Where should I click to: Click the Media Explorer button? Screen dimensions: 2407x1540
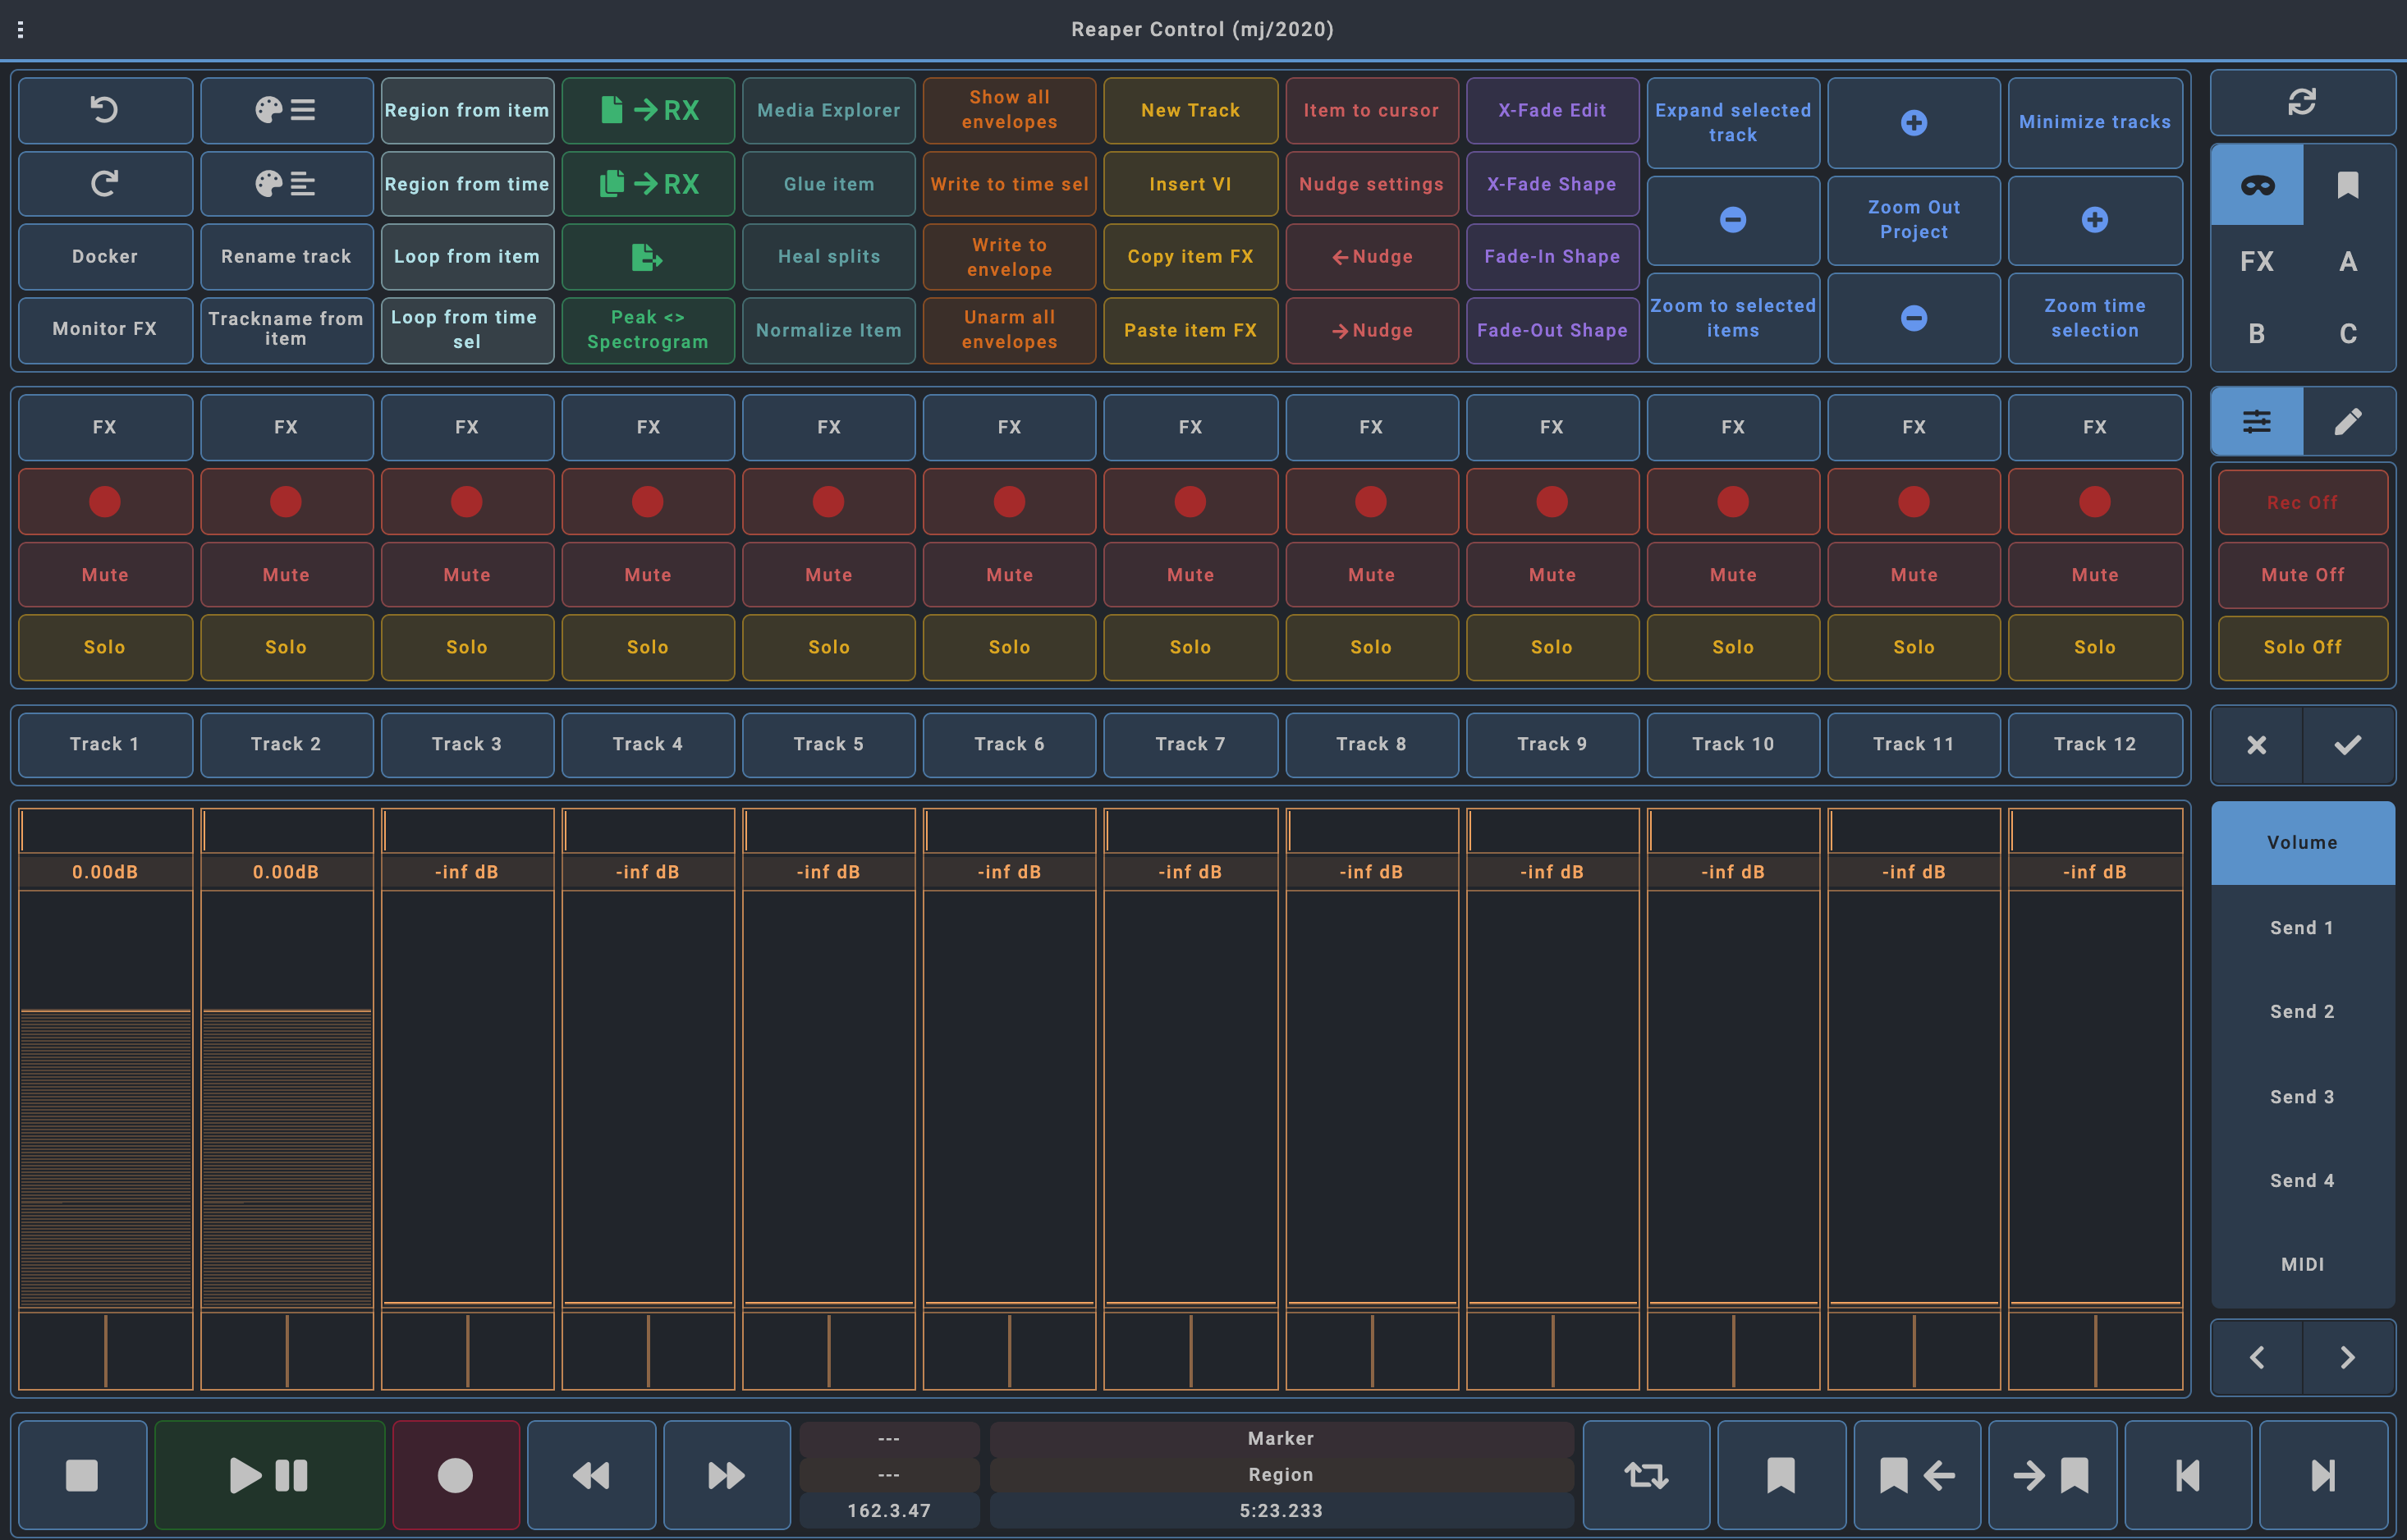(828, 110)
